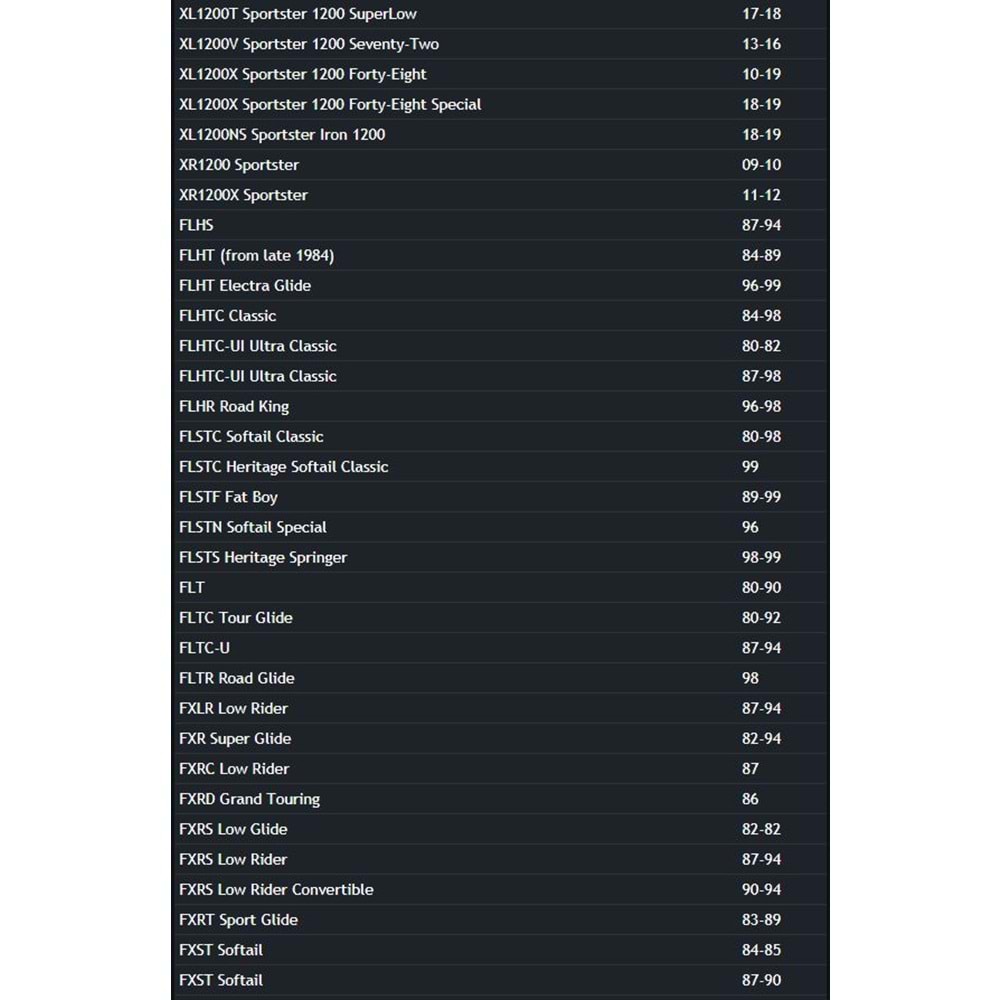This screenshot has width=1000, height=1000.
Task: Click the FXST Softail 84-85 row
Action: [x=500, y=950]
